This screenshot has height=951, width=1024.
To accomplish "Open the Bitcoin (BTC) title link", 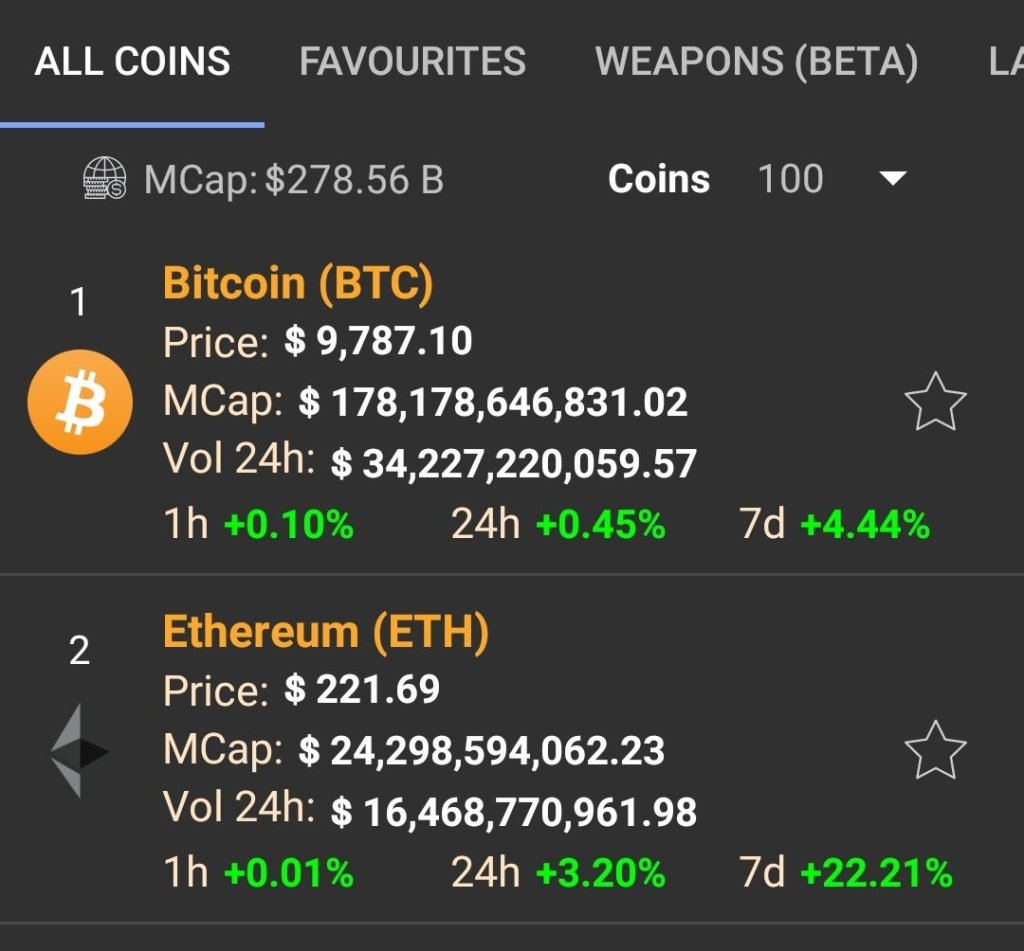I will (x=298, y=284).
